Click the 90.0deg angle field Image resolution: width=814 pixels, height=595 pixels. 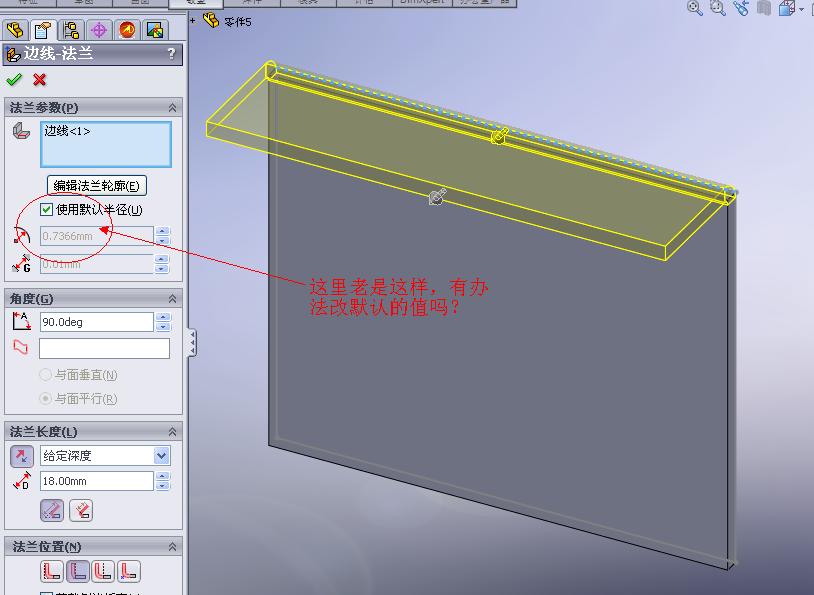[x=97, y=322]
